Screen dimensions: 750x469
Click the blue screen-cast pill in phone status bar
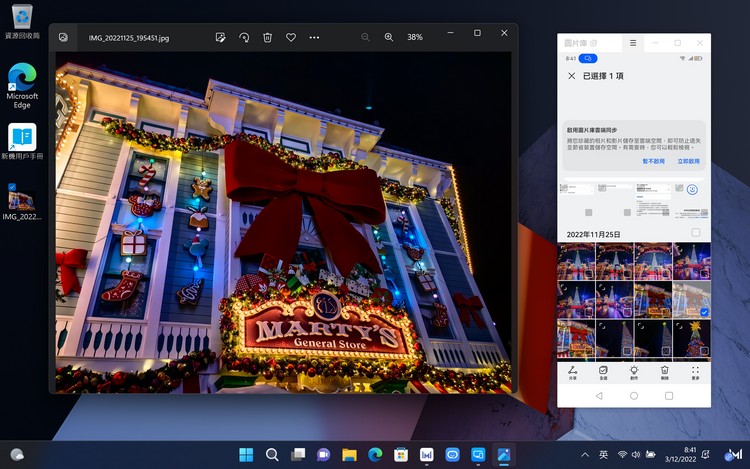click(588, 58)
